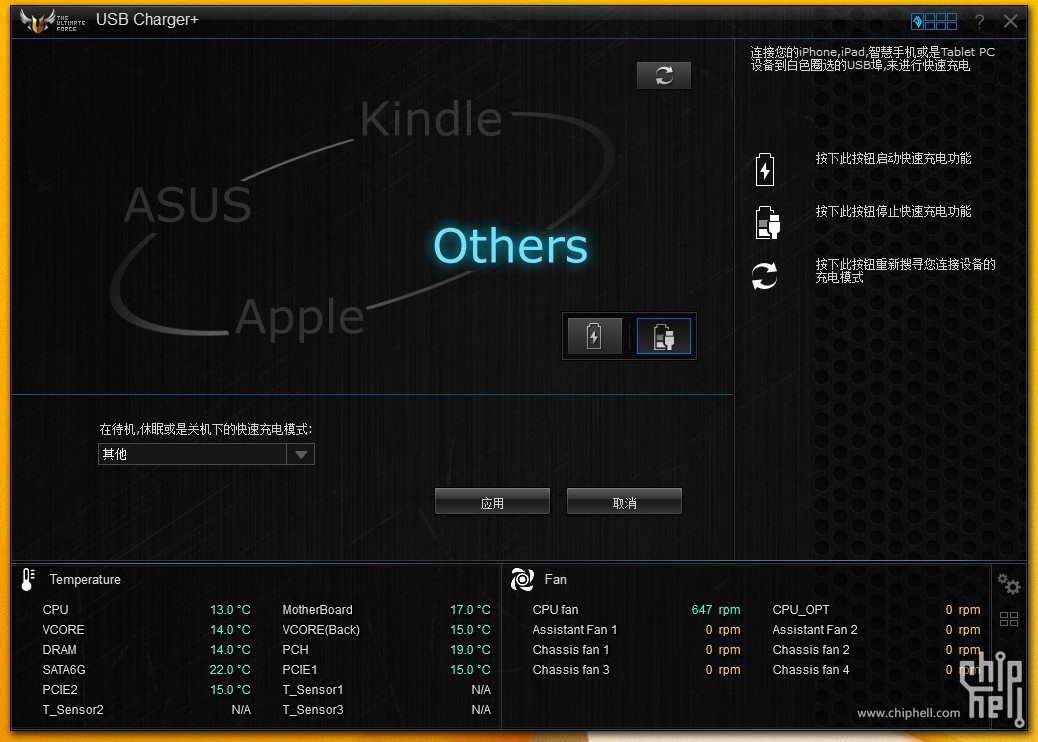Click the spinning fan icon next to Fan

522,579
